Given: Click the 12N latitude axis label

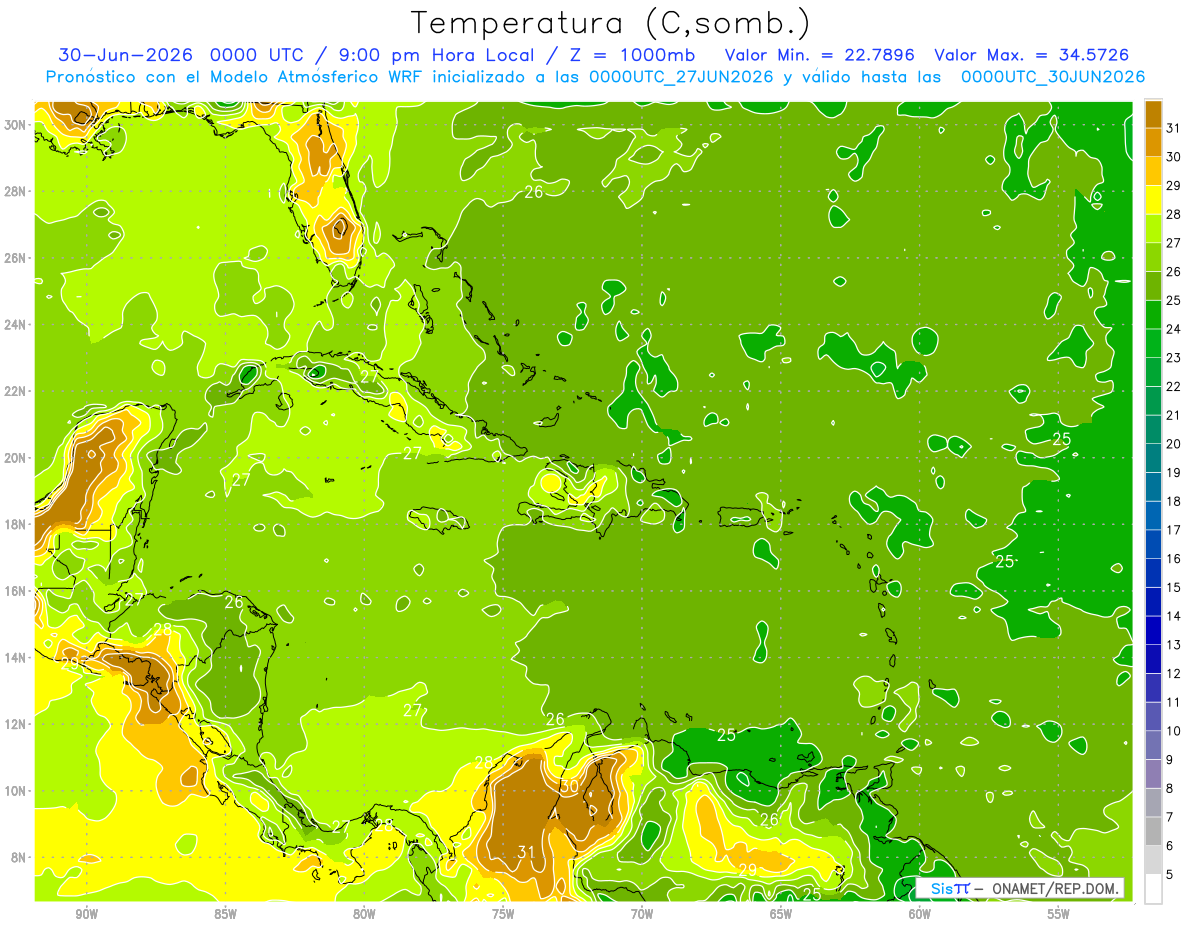Looking at the screenshot, I should point(14,724).
